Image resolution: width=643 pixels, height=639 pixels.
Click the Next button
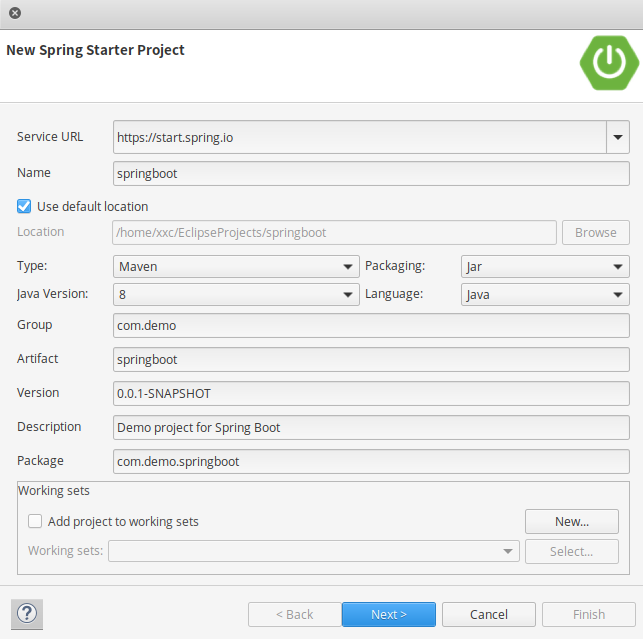(388, 614)
